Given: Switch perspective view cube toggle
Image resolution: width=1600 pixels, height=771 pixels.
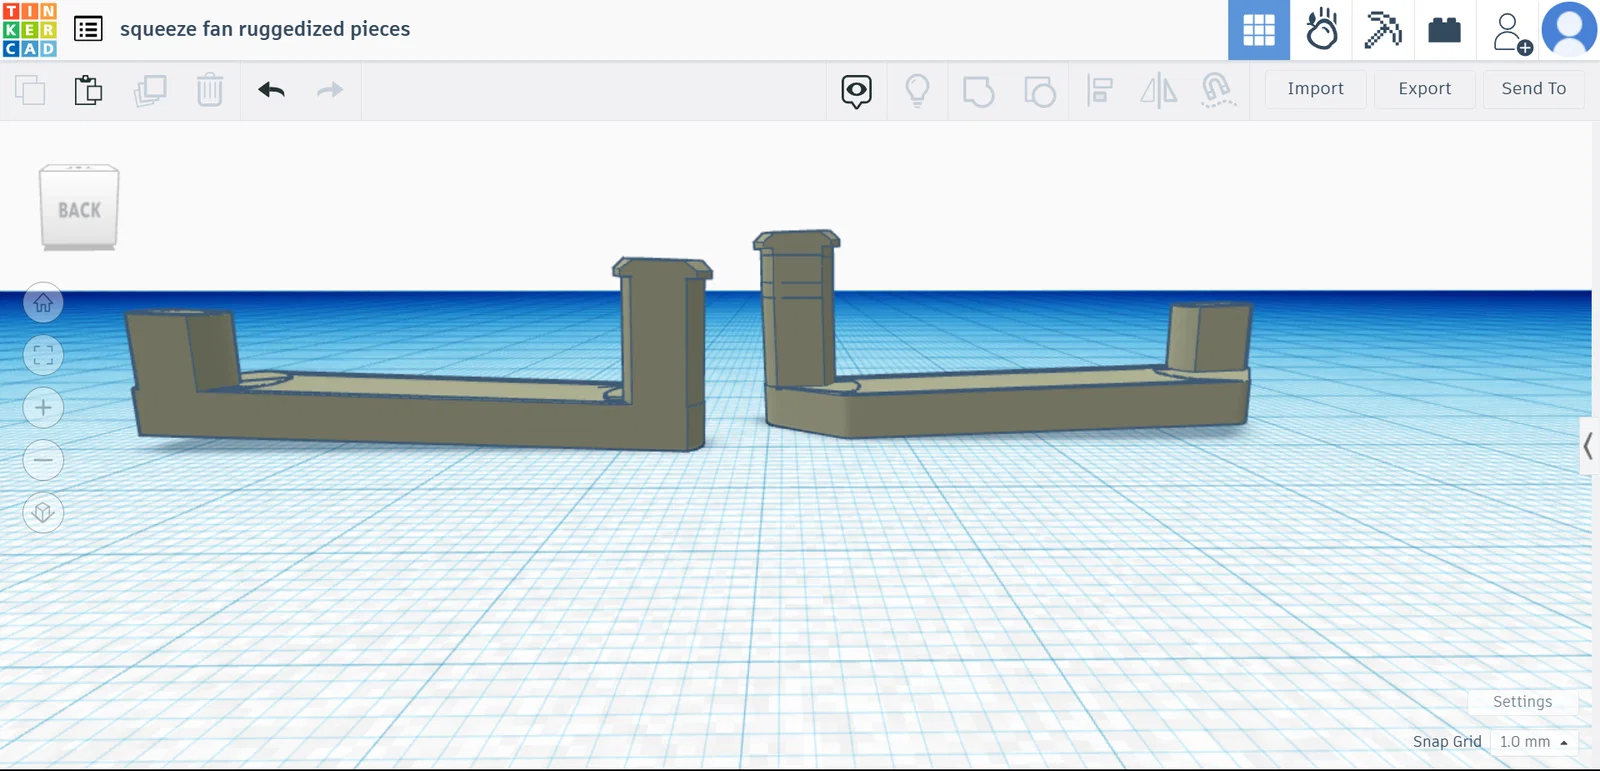Looking at the screenshot, I should pyautogui.click(x=43, y=512).
